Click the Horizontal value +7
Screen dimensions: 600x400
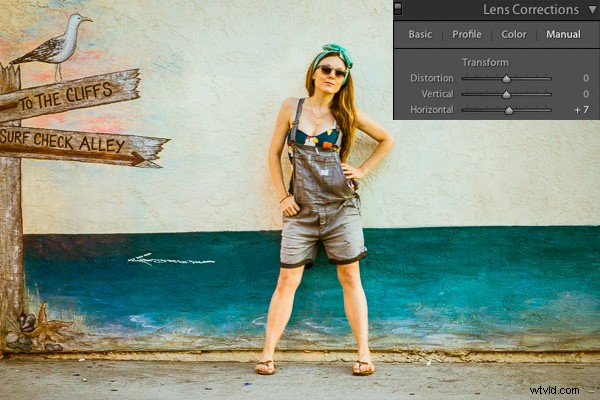tap(582, 110)
